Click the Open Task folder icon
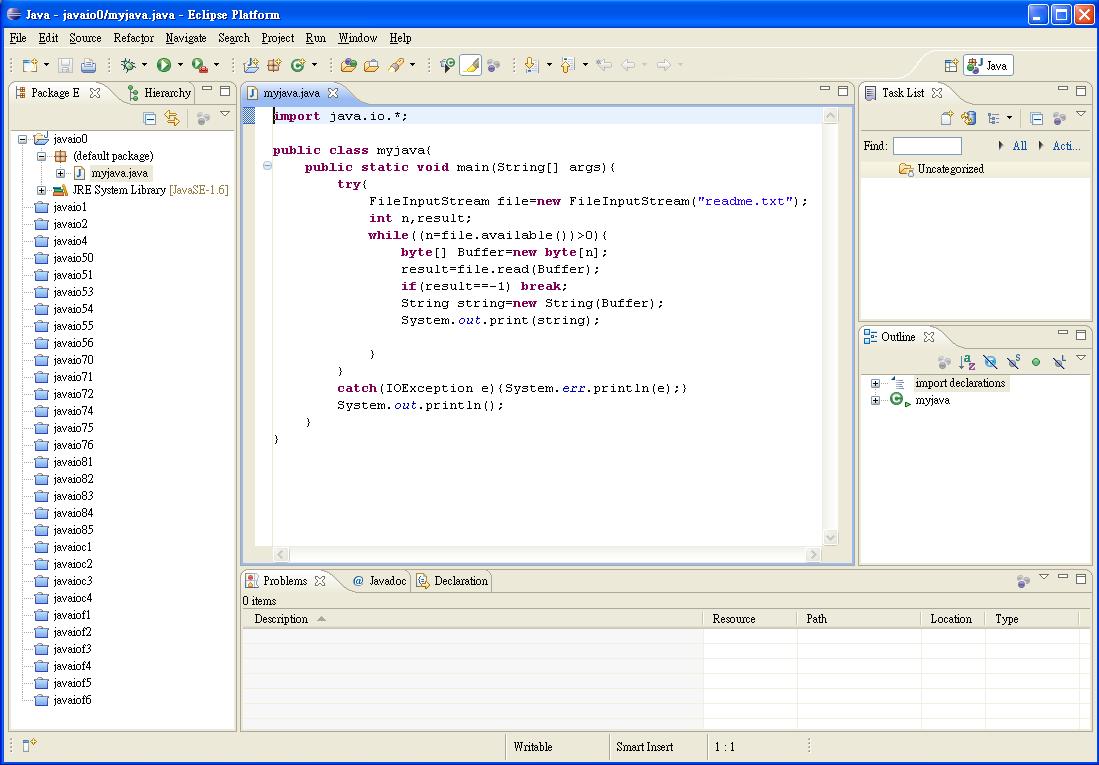1099x765 pixels. tap(371, 65)
